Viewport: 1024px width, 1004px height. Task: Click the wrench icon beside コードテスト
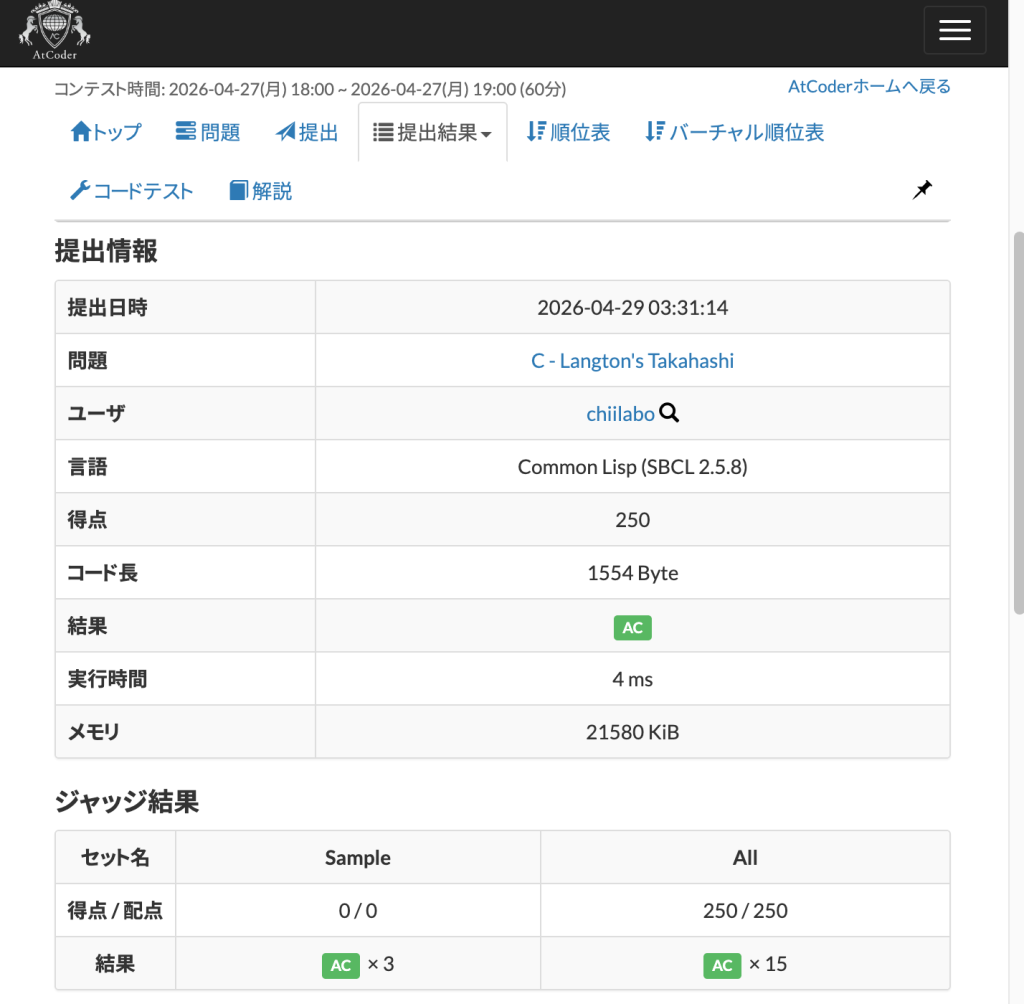[x=82, y=190]
